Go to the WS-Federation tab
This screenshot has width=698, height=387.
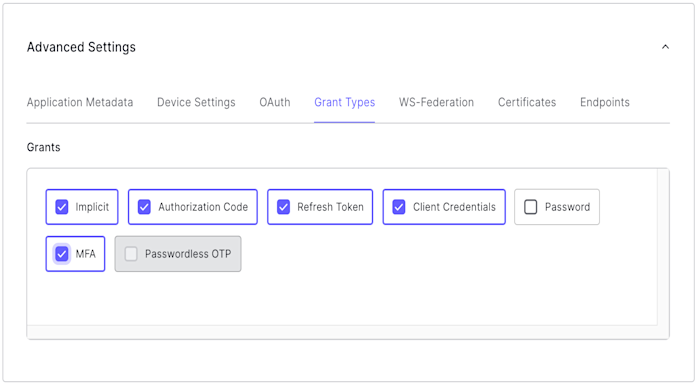pyautogui.click(x=436, y=102)
